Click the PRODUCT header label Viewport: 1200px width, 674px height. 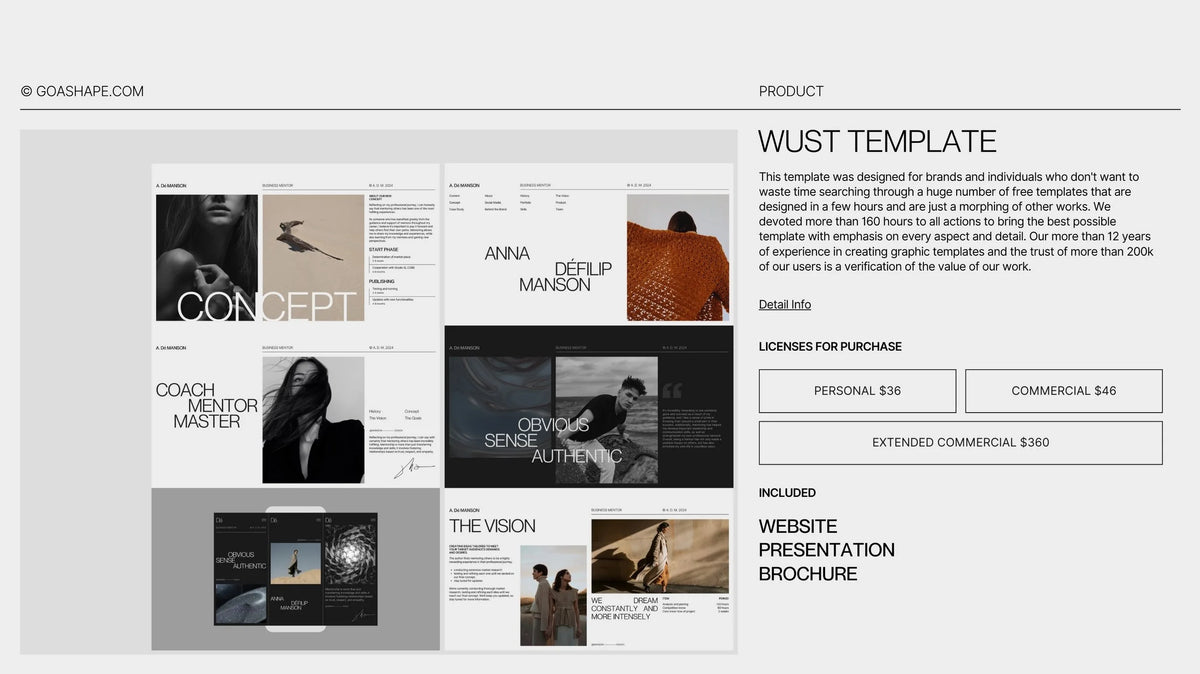791,91
